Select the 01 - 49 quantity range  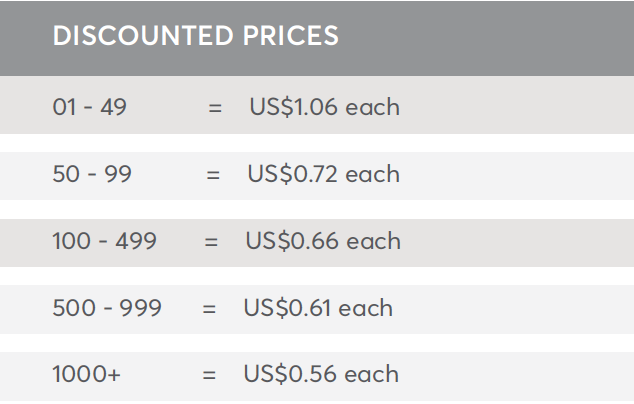90,107
